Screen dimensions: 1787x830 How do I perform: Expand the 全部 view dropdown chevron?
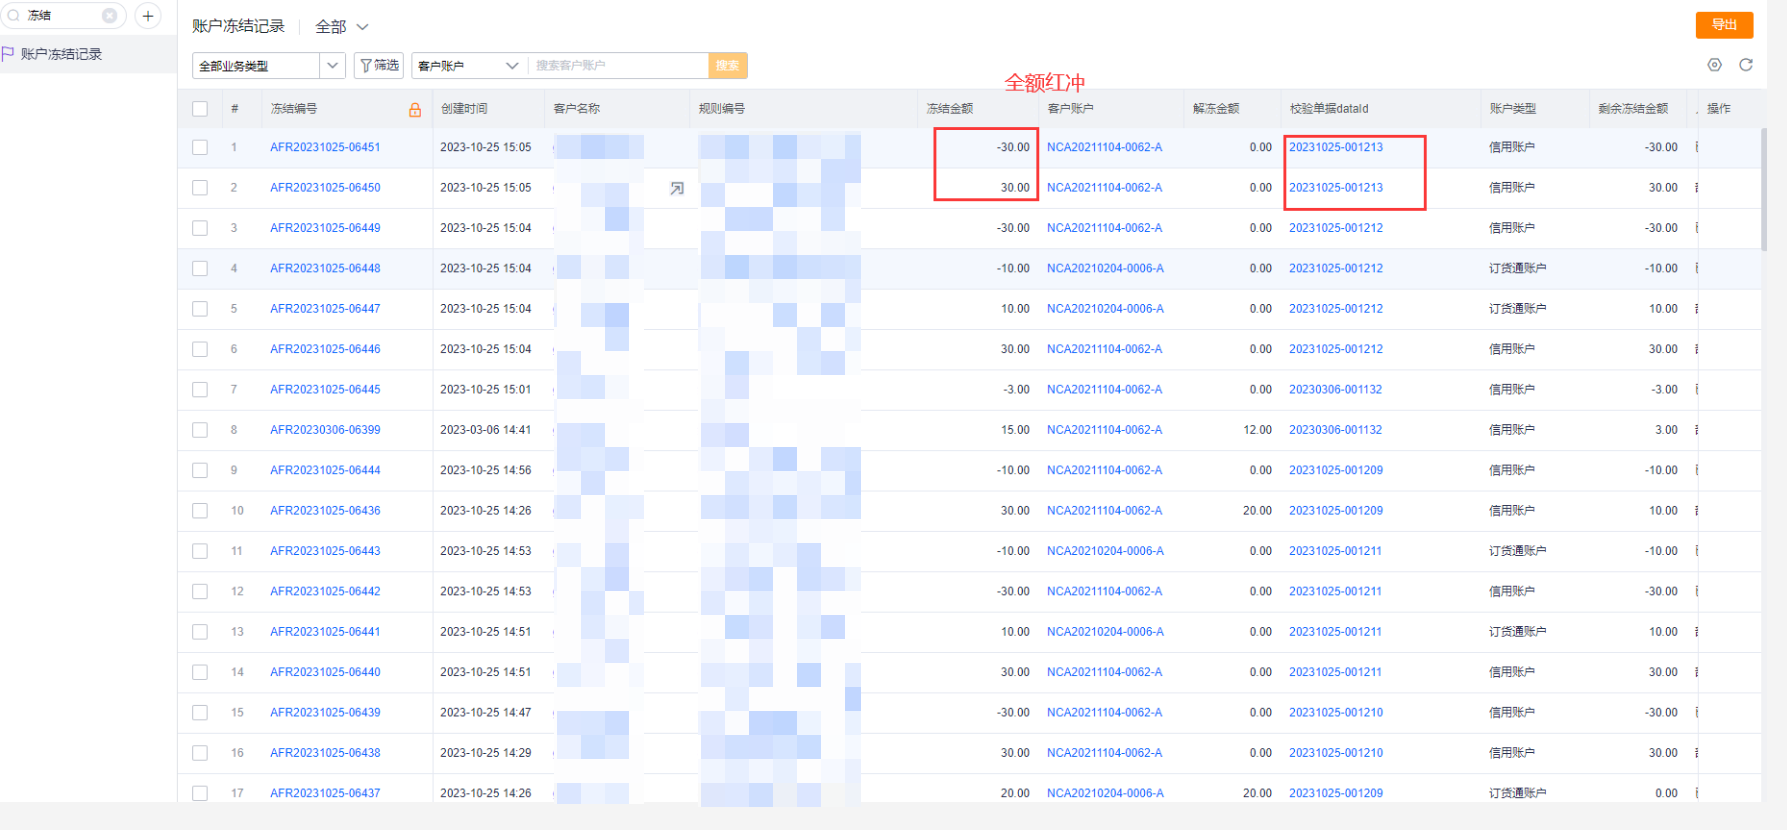coord(362,27)
